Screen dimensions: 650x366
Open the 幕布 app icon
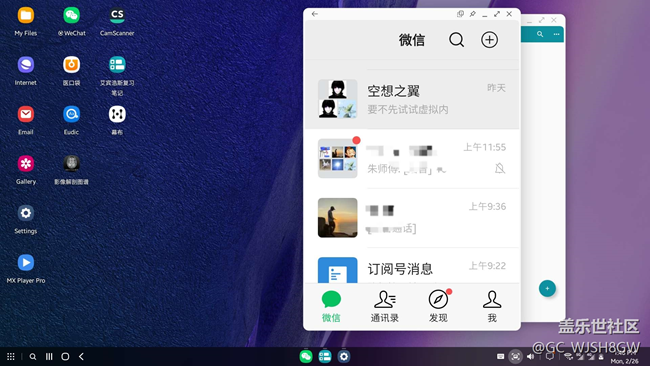pyautogui.click(x=117, y=114)
